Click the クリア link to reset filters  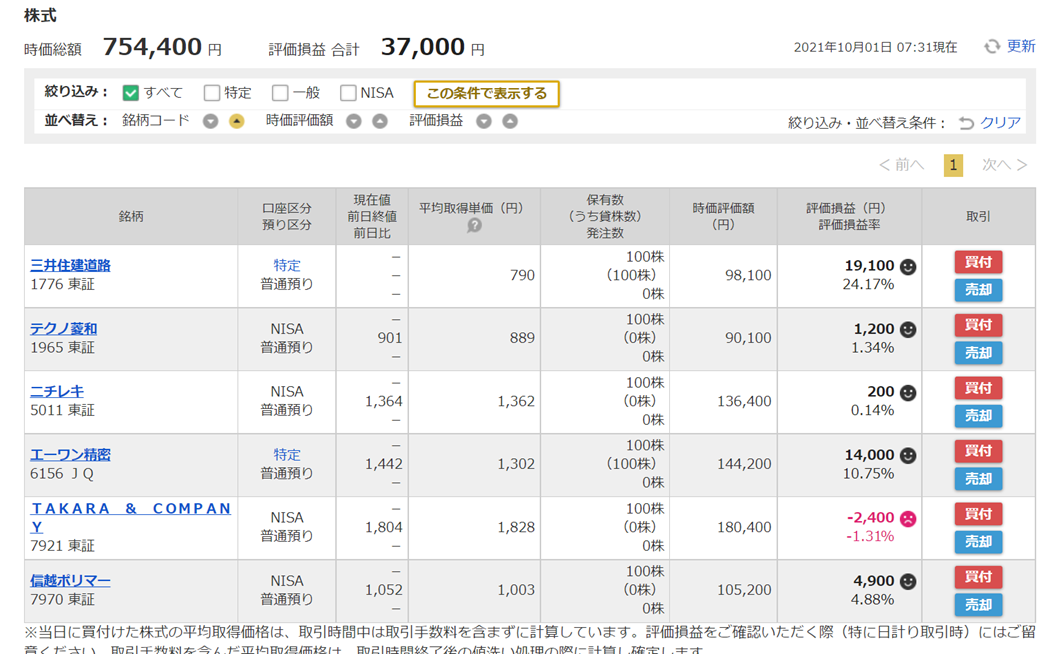pyautogui.click(x=1000, y=123)
